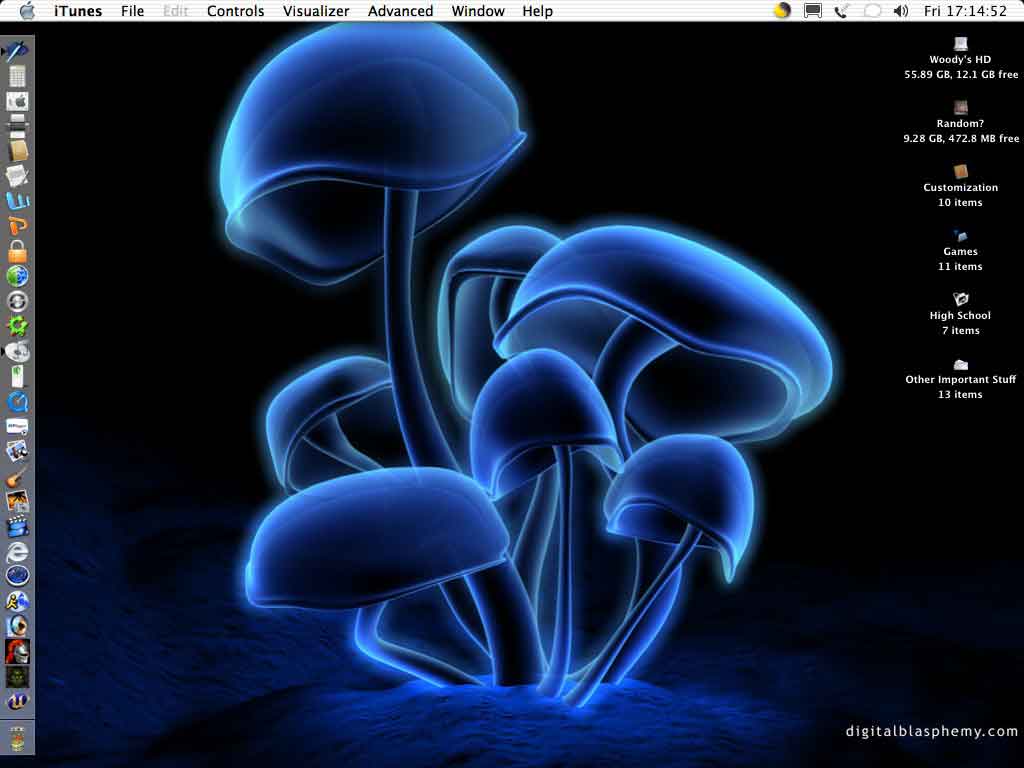
Task: Click the phone modem status icon
Action: pyautogui.click(x=842, y=10)
